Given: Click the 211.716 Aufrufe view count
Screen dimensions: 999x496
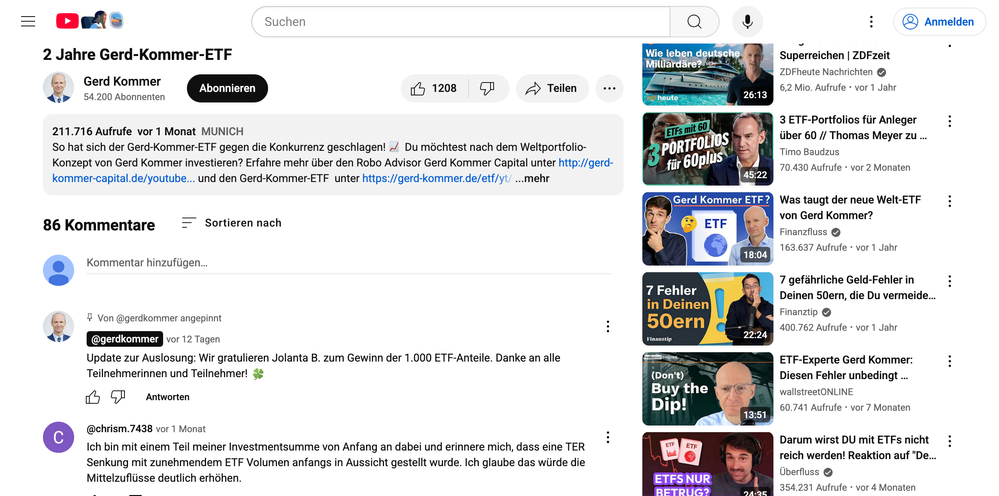Looking at the screenshot, I should pos(92,132).
